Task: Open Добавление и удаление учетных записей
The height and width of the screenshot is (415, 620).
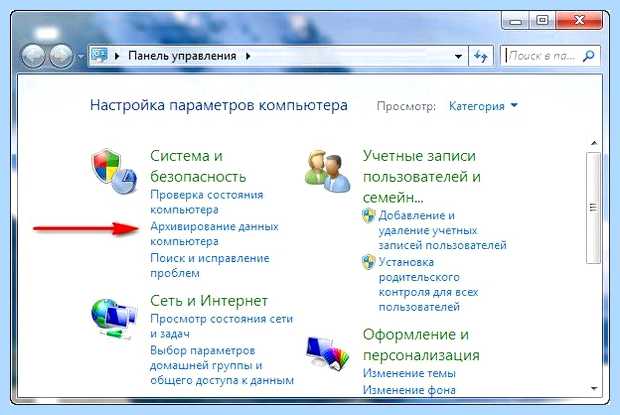Action: (x=442, y=230)
